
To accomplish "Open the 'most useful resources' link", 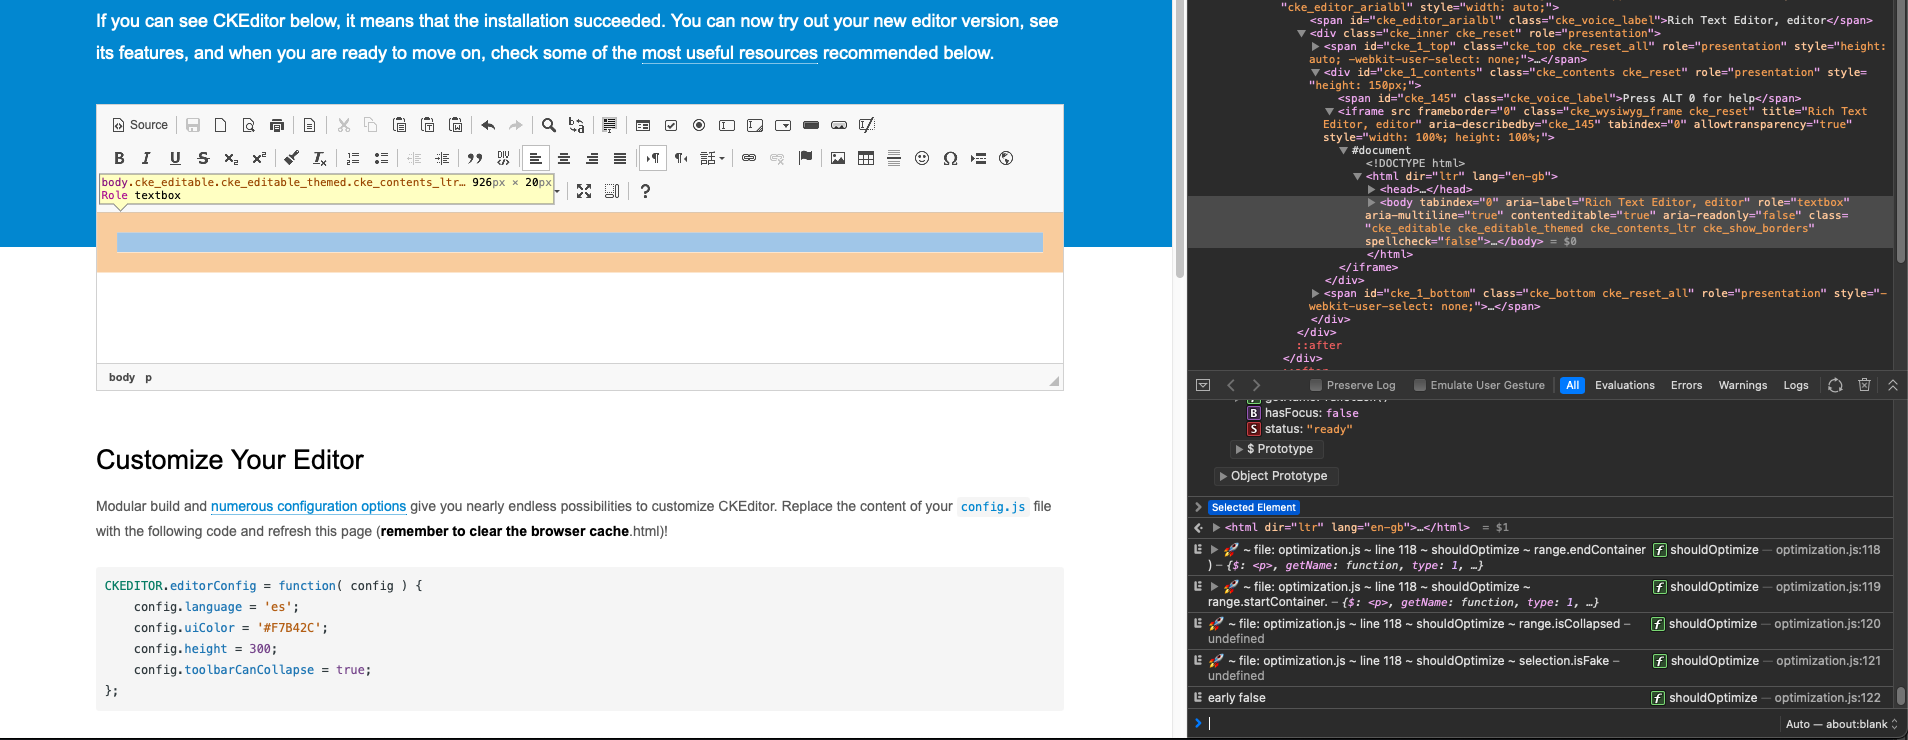I will pos(730,53).
